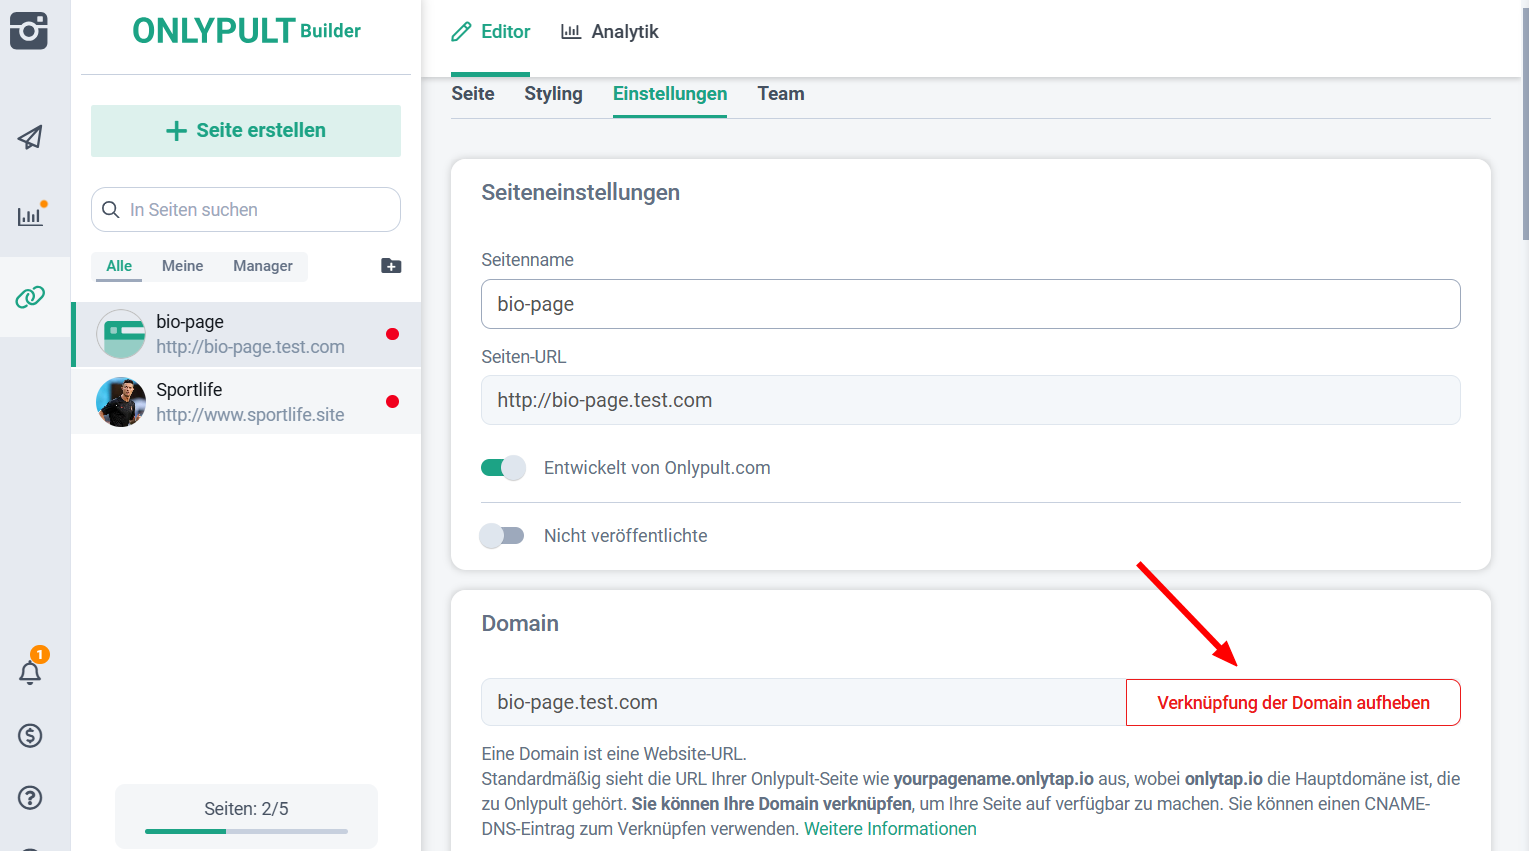Screen dimensions: 1529x851
Task: Open the 'Weitere Informationen' link
Action: tap(890, 829)
